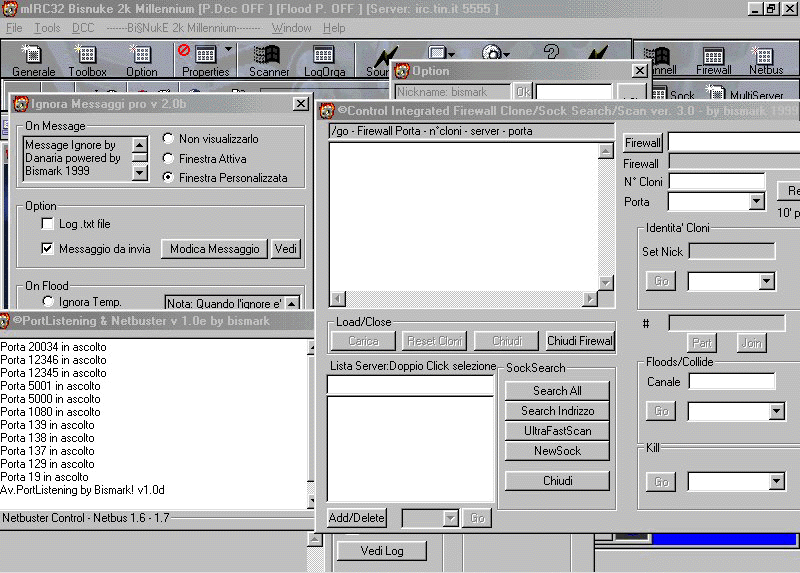Click the Search All button
The height and width of the screenshot is (573, 800).
557,391
